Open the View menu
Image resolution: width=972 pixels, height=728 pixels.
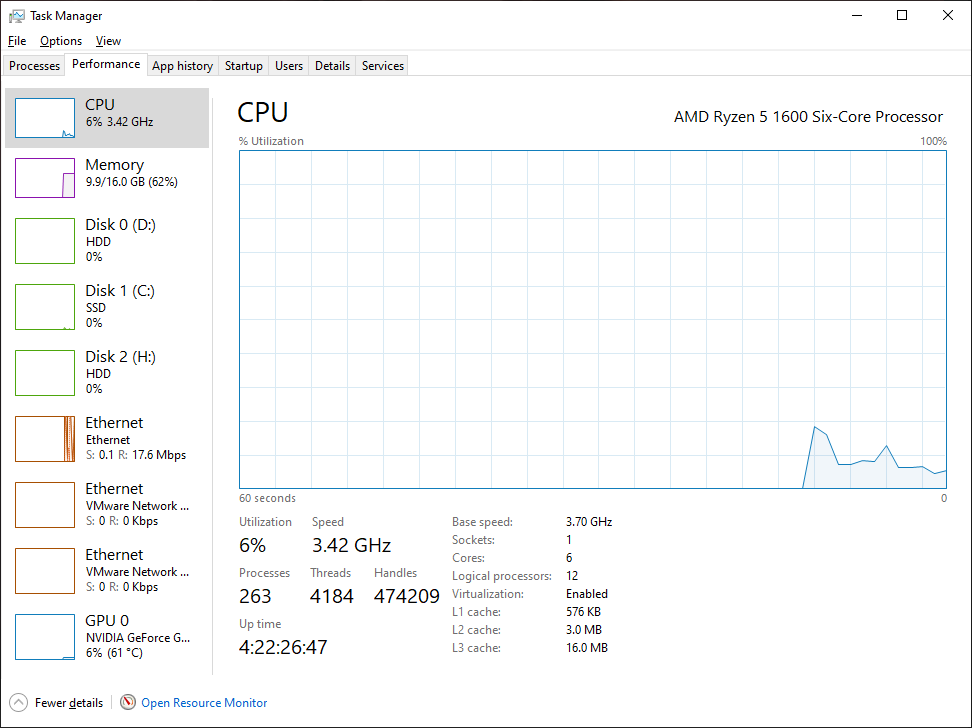click(108, 41)
